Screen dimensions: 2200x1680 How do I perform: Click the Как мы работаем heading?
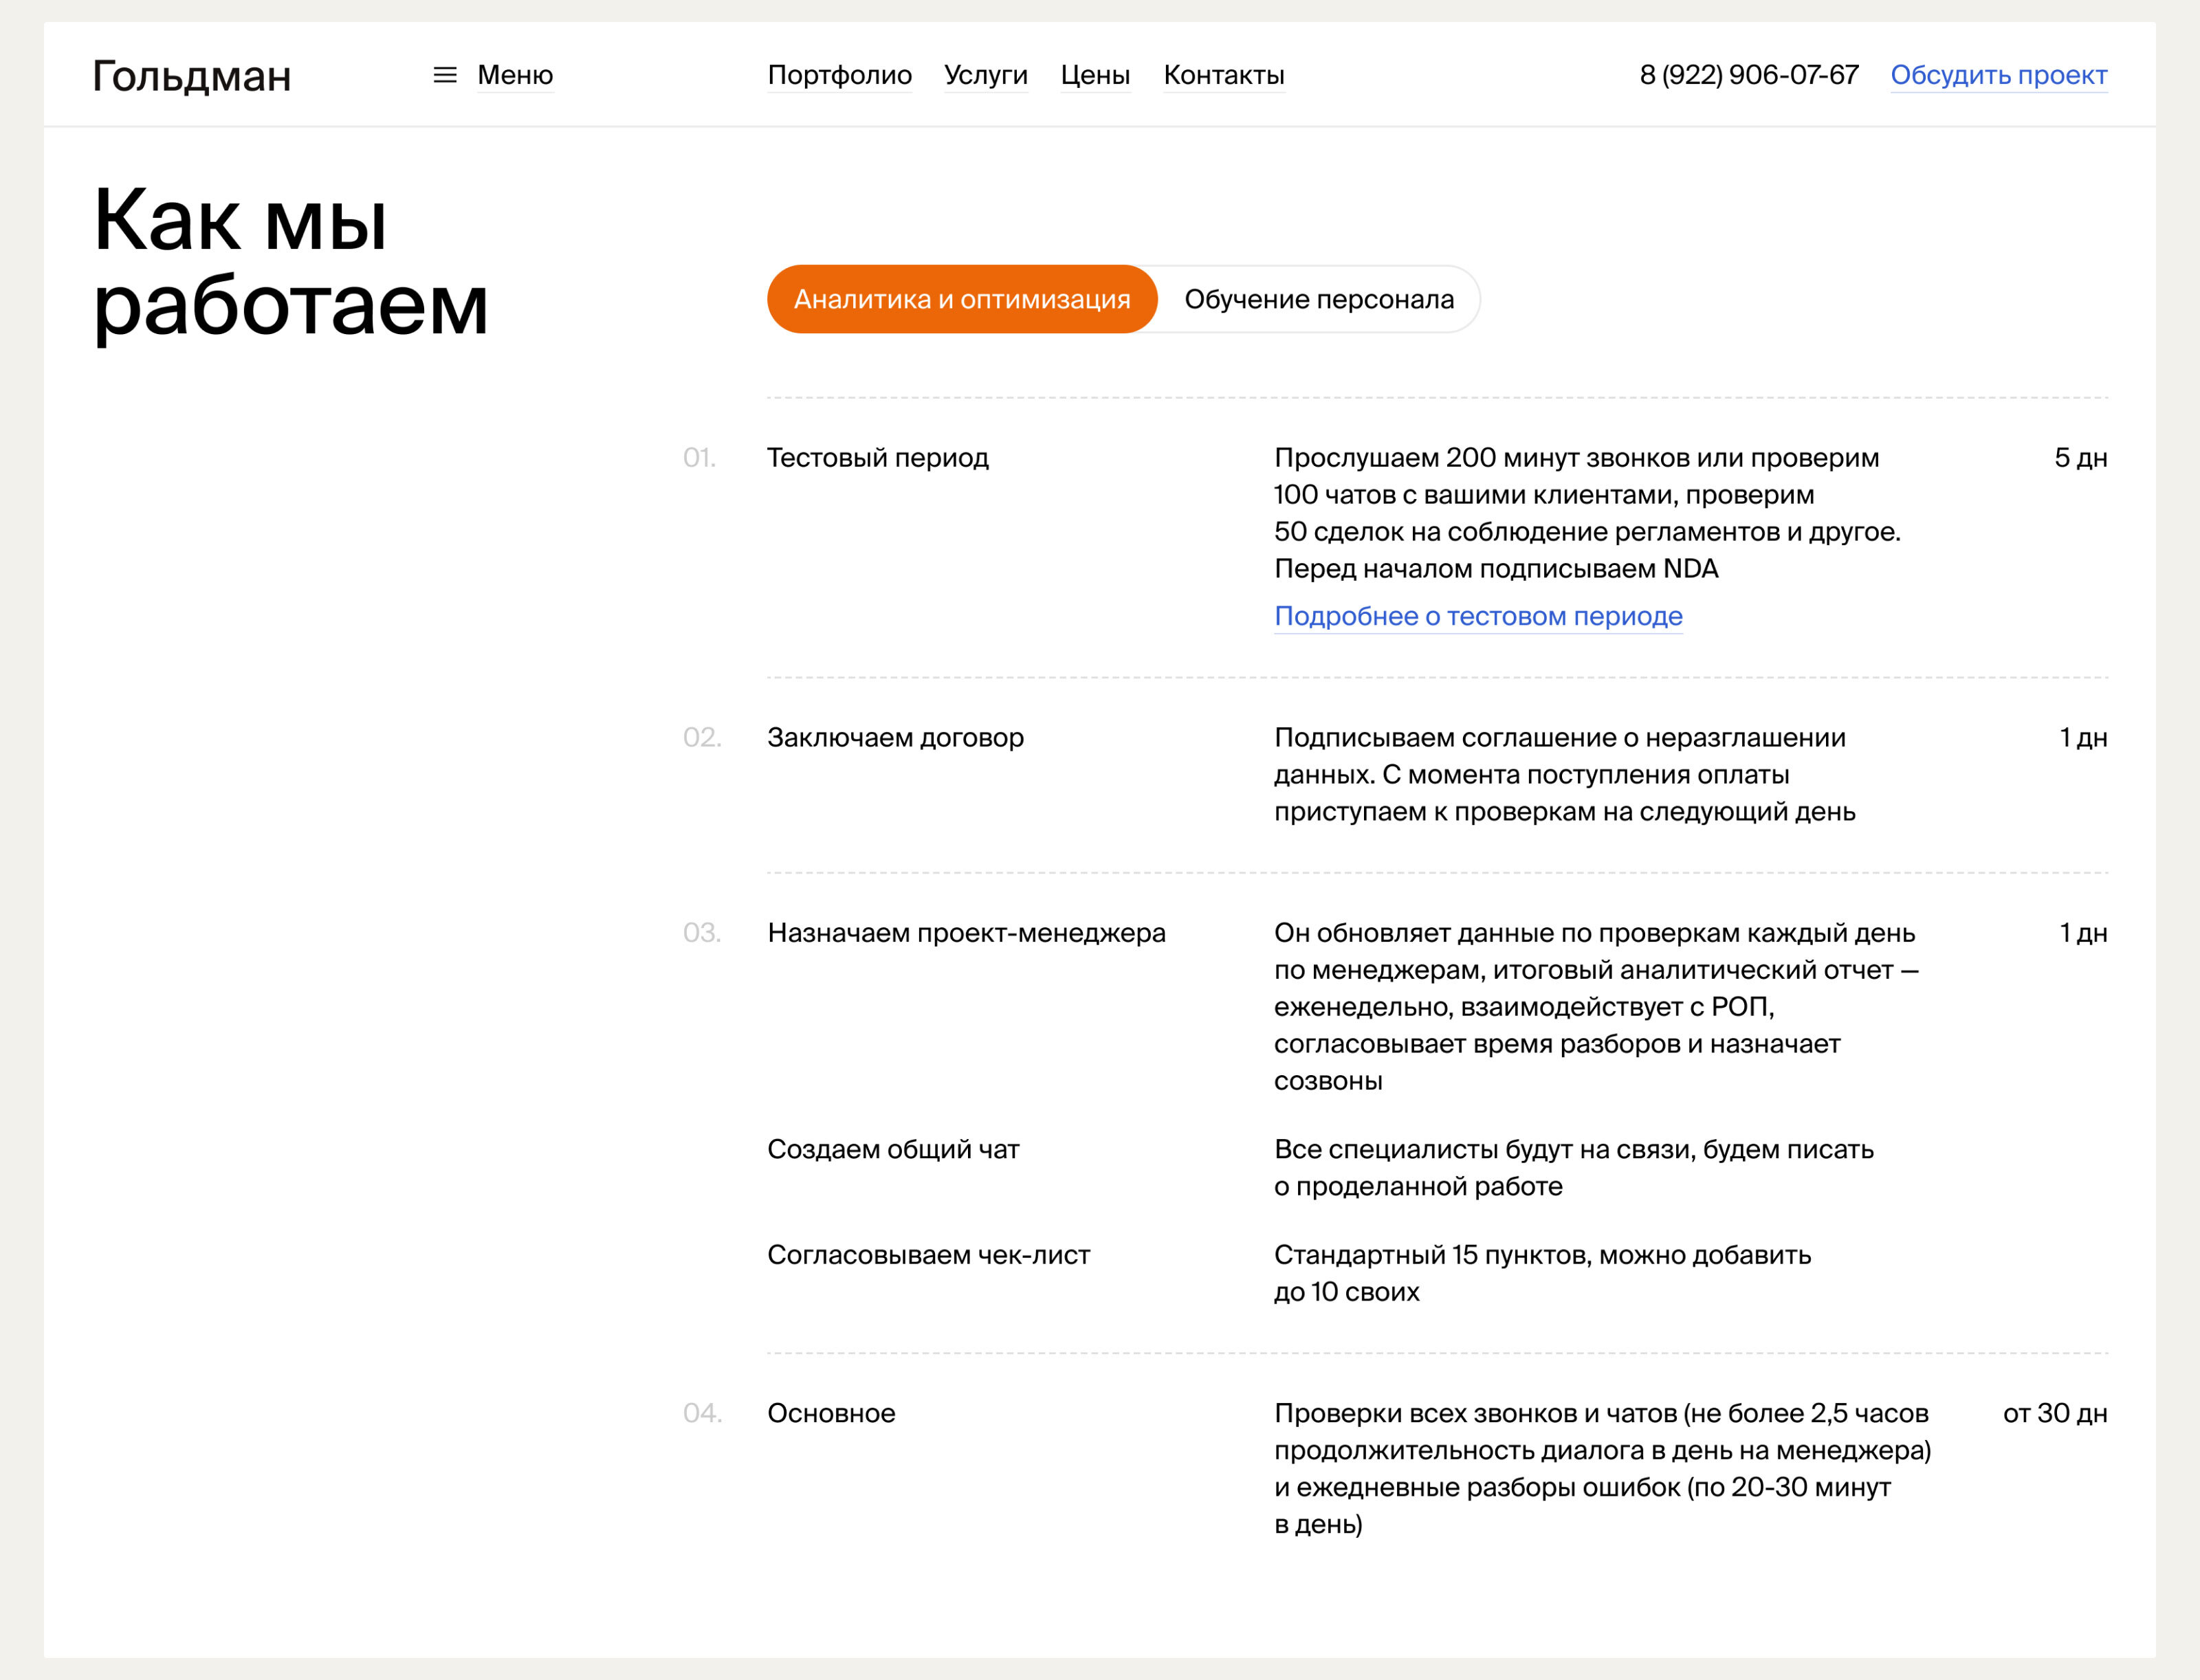click(x=290, y=262)
